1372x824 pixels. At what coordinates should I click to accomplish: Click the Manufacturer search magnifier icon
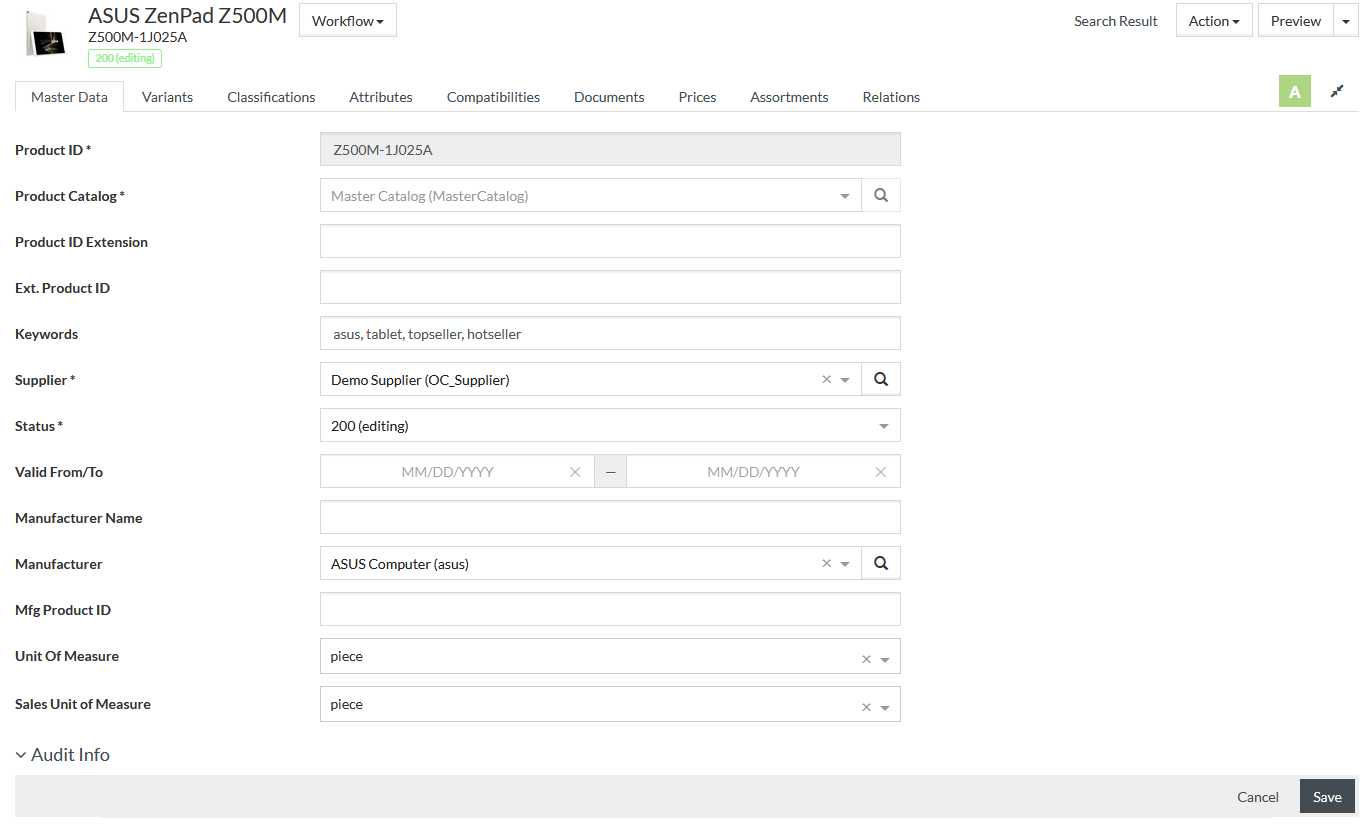[881, 564]
